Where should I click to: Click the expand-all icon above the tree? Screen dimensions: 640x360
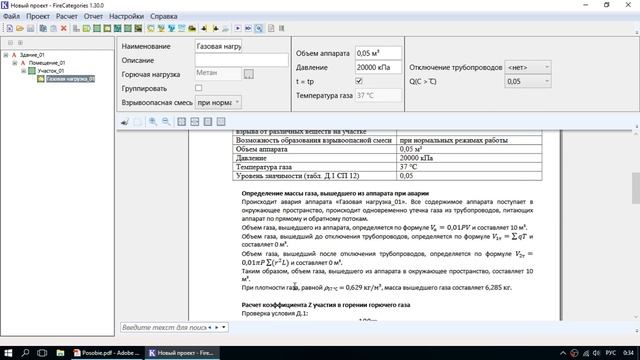pyautogui.click(x=20, y=42)
